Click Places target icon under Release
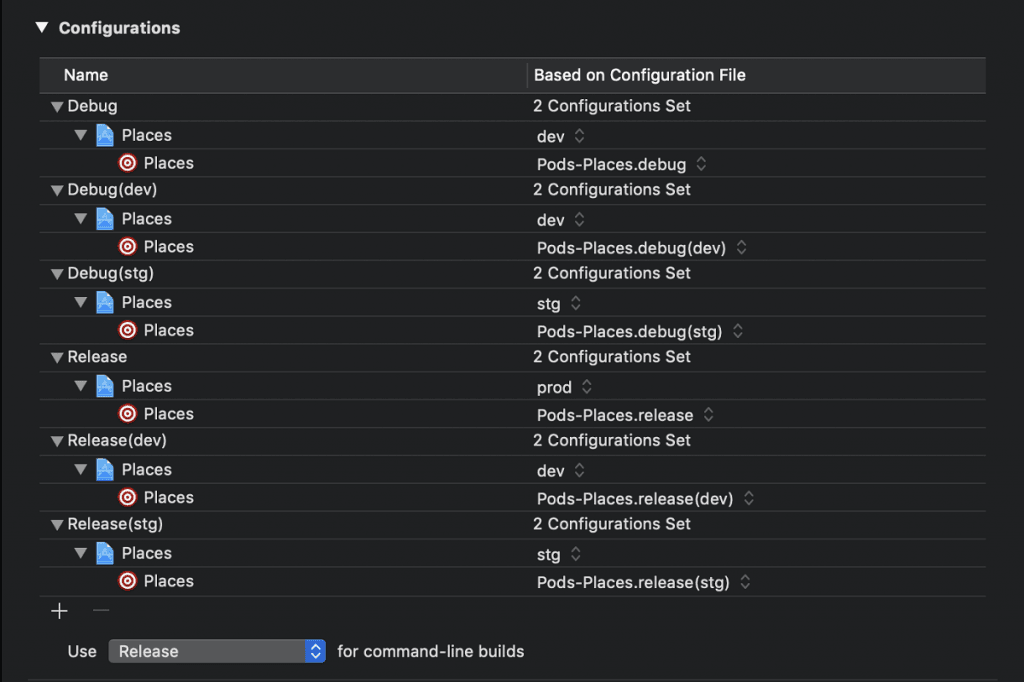1024x682 pixels. pyautogui.click(x=127, y=414)
